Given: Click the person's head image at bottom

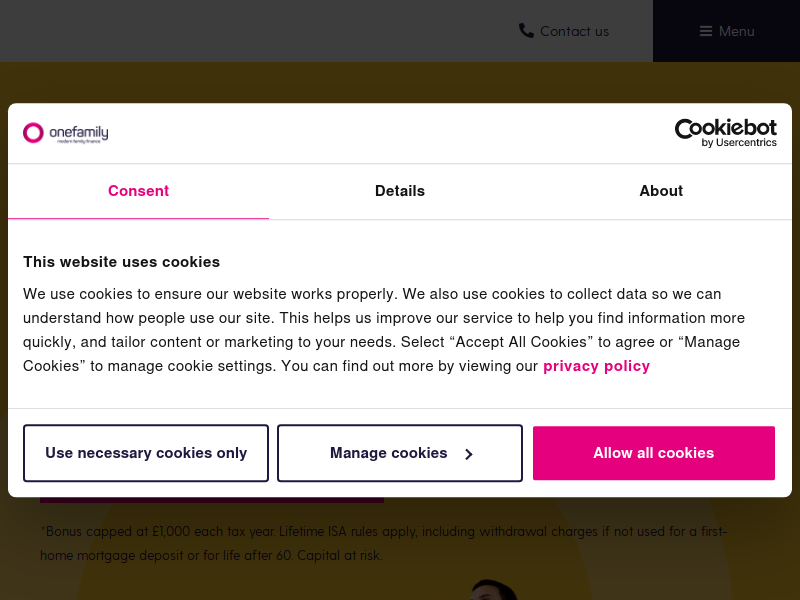Looking at the screenshot, I should point(493,589).
